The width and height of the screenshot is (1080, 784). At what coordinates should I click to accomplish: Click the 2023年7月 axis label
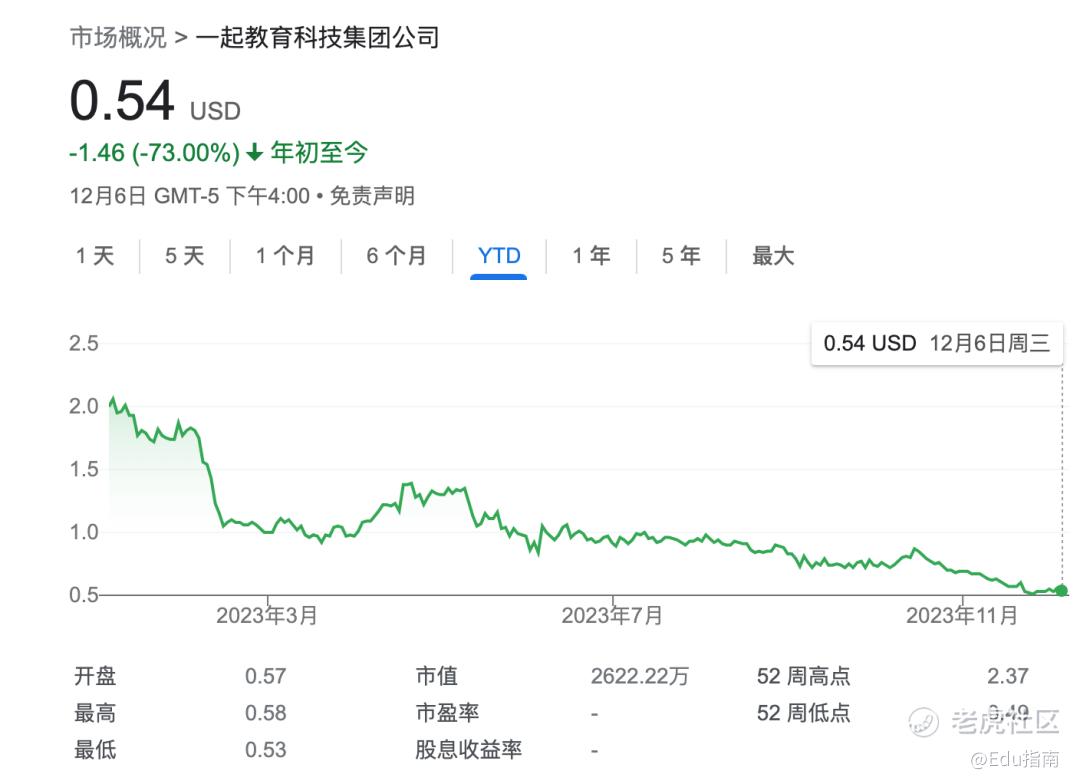pos(612,615)
